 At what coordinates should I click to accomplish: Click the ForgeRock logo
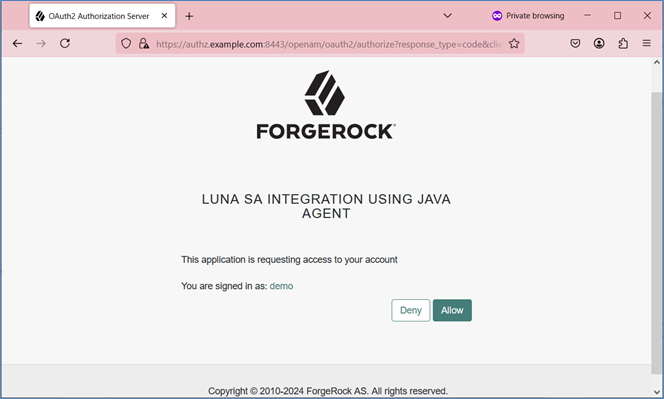click(326, 105)
